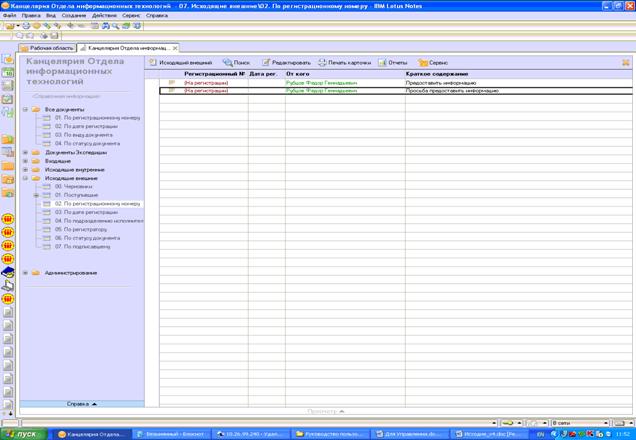Click the Справка bar at panel bottom
This screenshot has width=636, height=440.
tap(82, 404)
